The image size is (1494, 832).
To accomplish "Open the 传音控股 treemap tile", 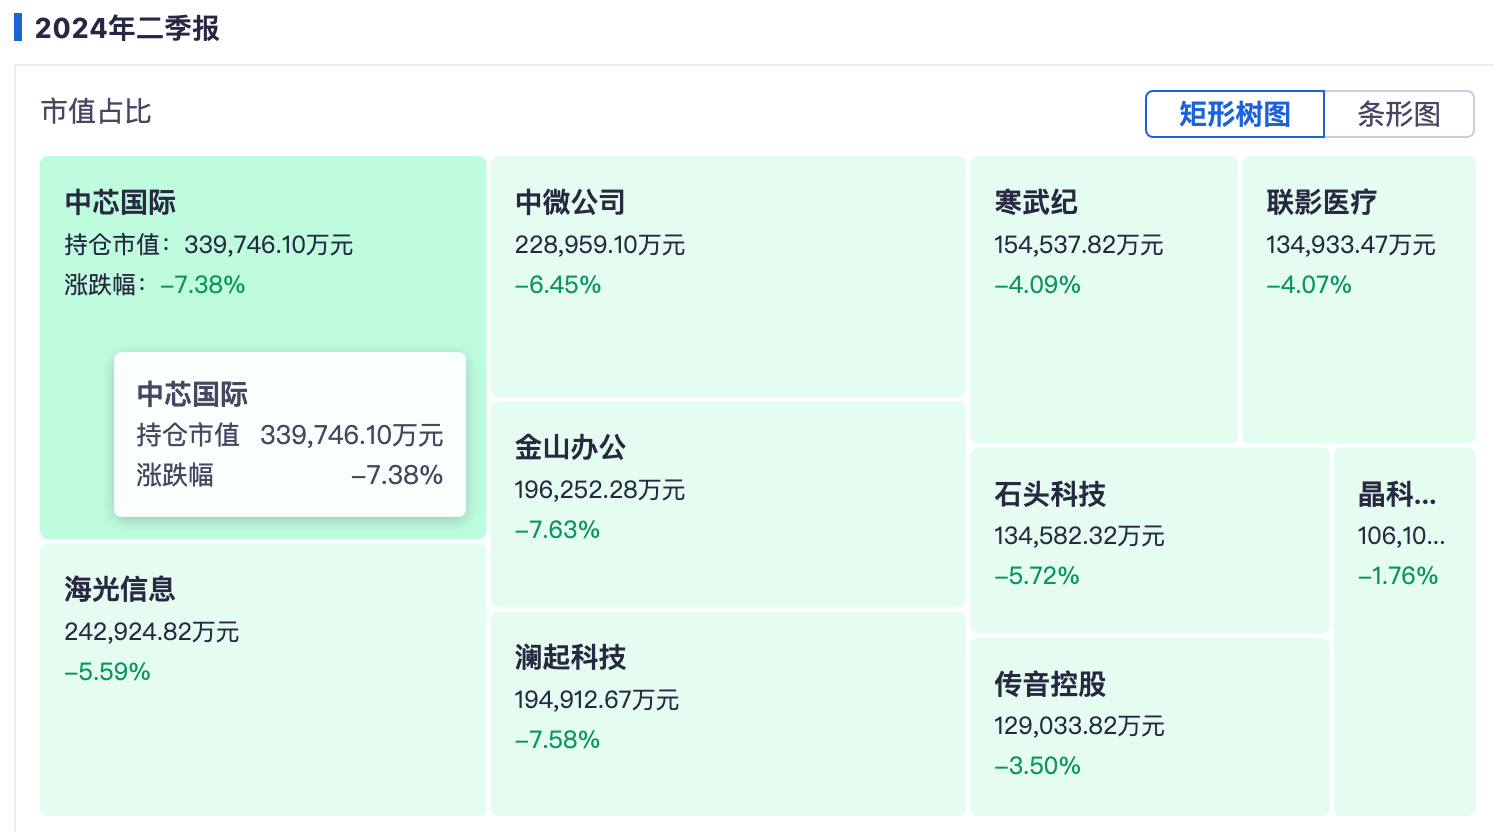I will coord(1150,795).
